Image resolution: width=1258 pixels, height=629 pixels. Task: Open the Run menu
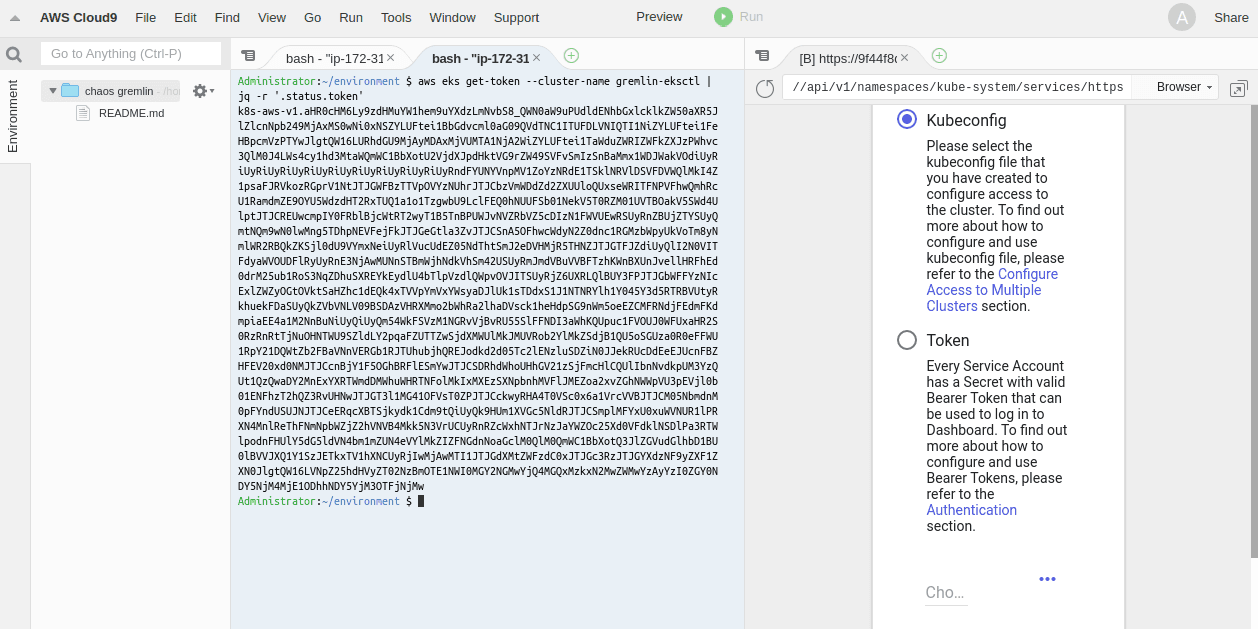click(x=351, y=17)
